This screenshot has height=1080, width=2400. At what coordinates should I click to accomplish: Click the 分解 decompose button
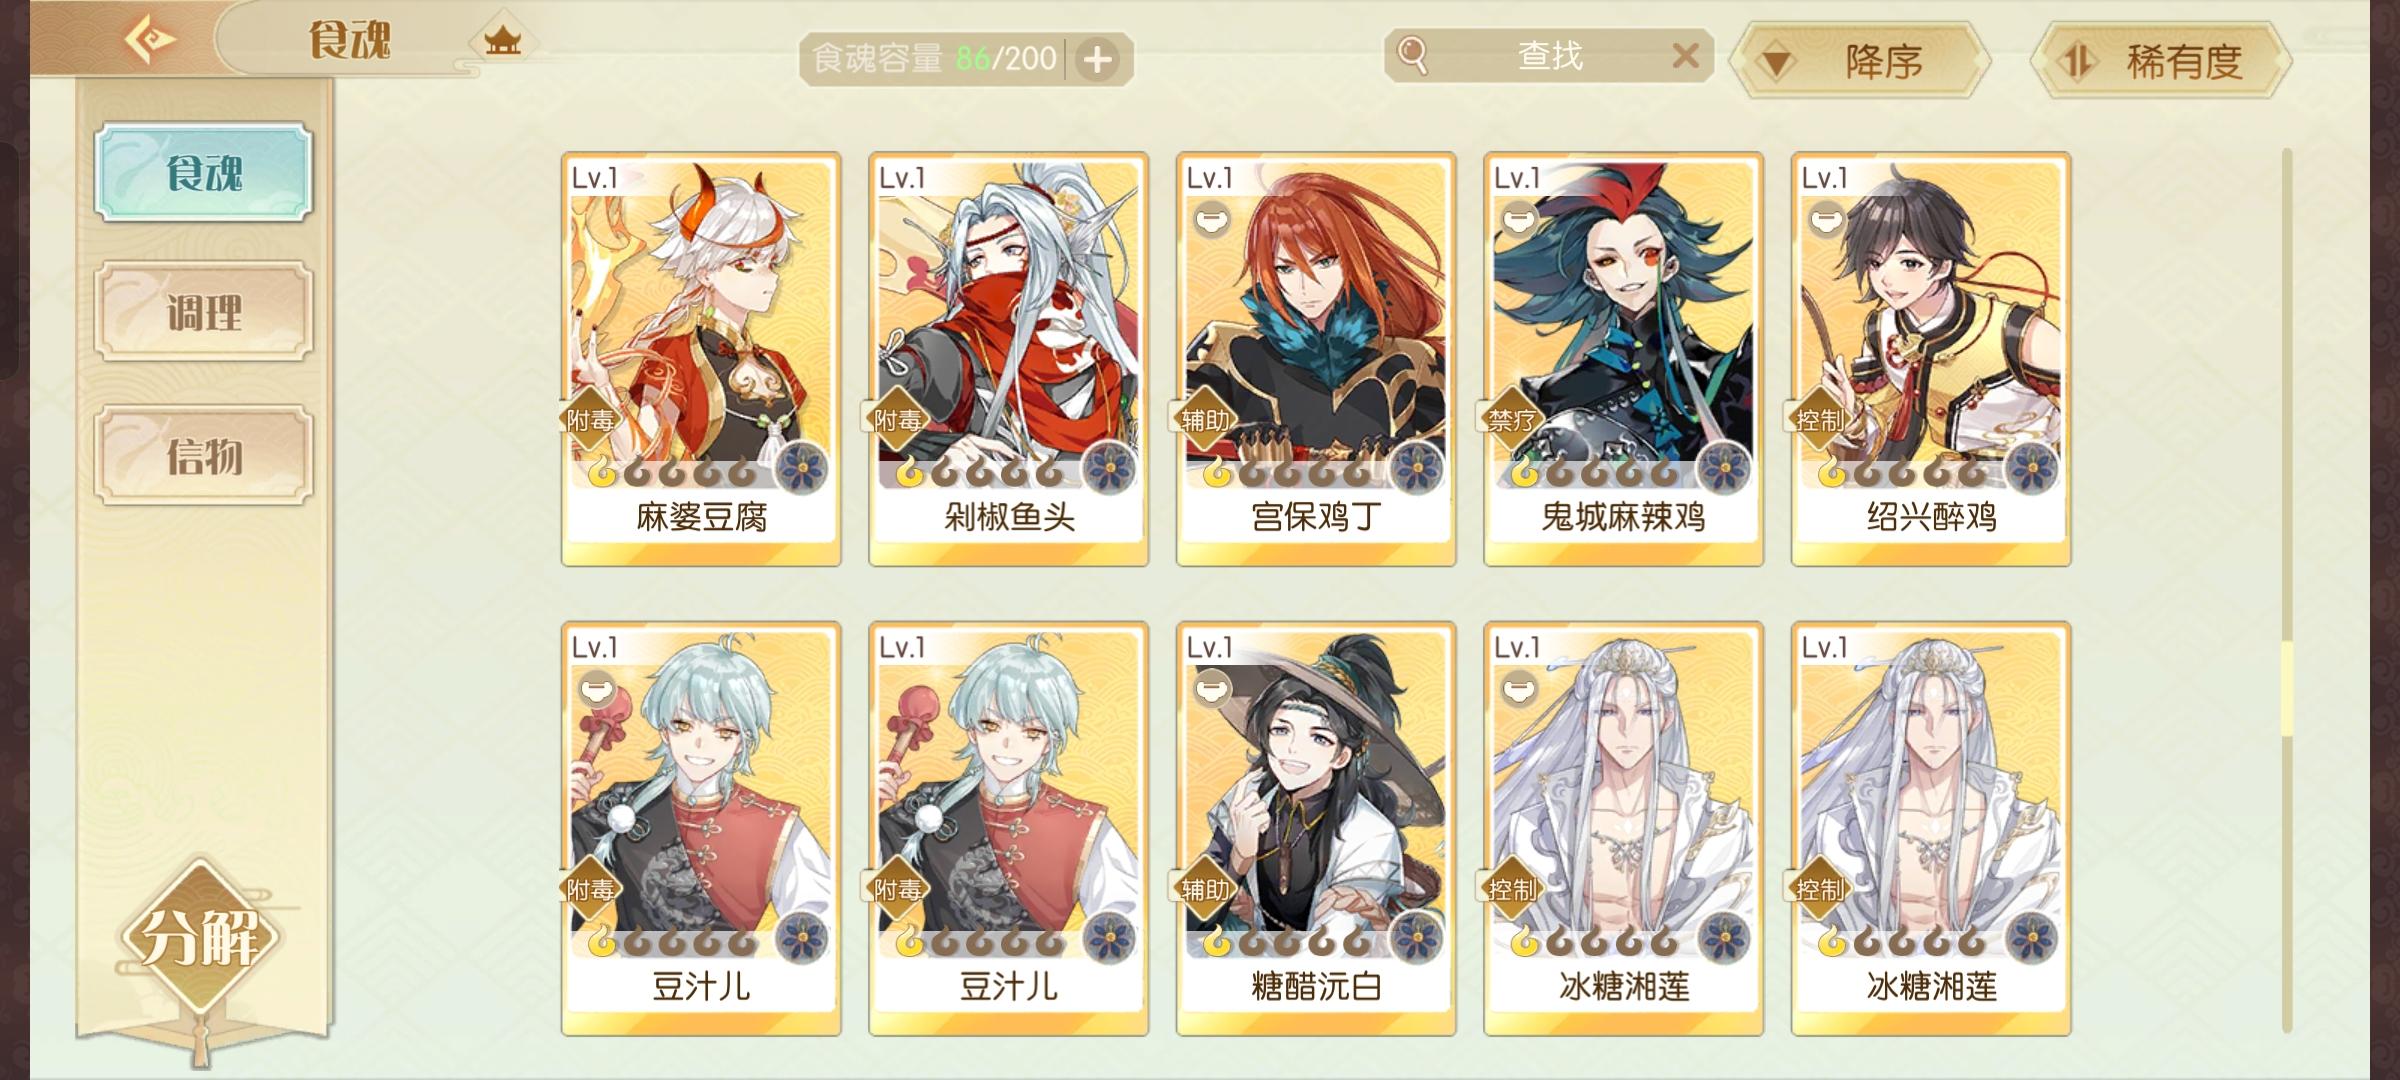coord(201,937)
